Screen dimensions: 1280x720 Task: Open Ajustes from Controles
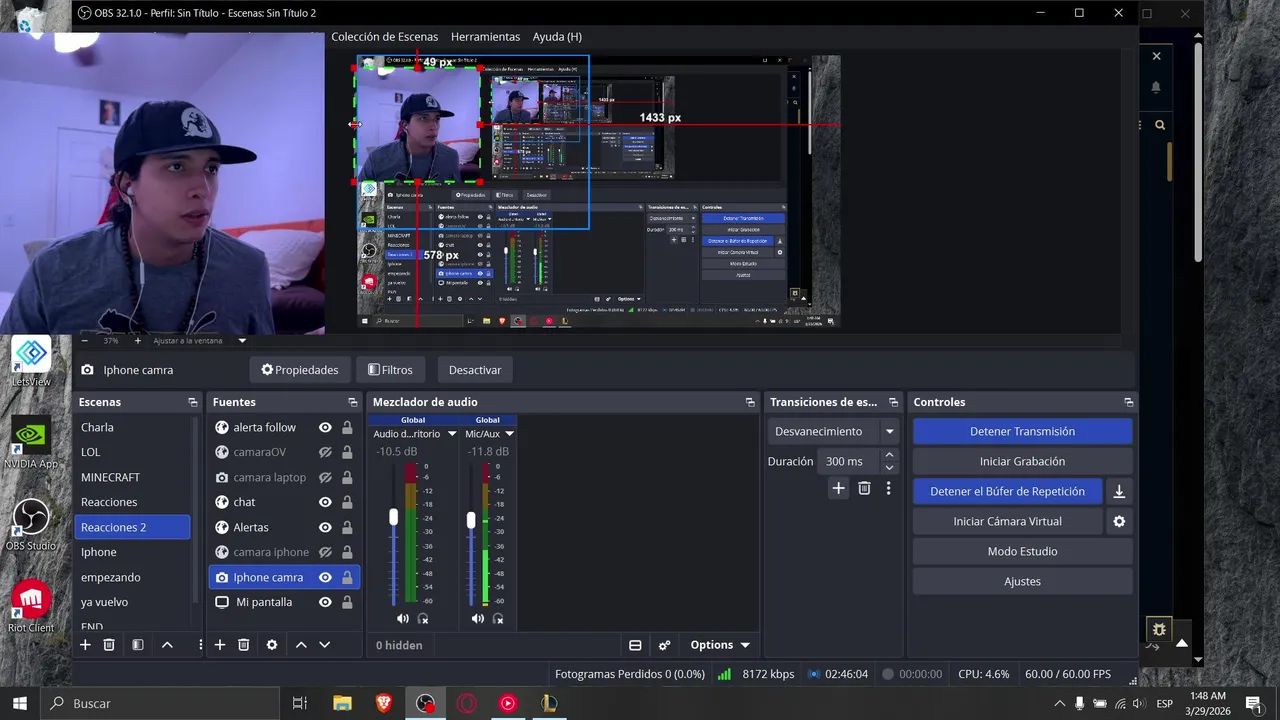pyautogui.click(x=1022, y=581)
